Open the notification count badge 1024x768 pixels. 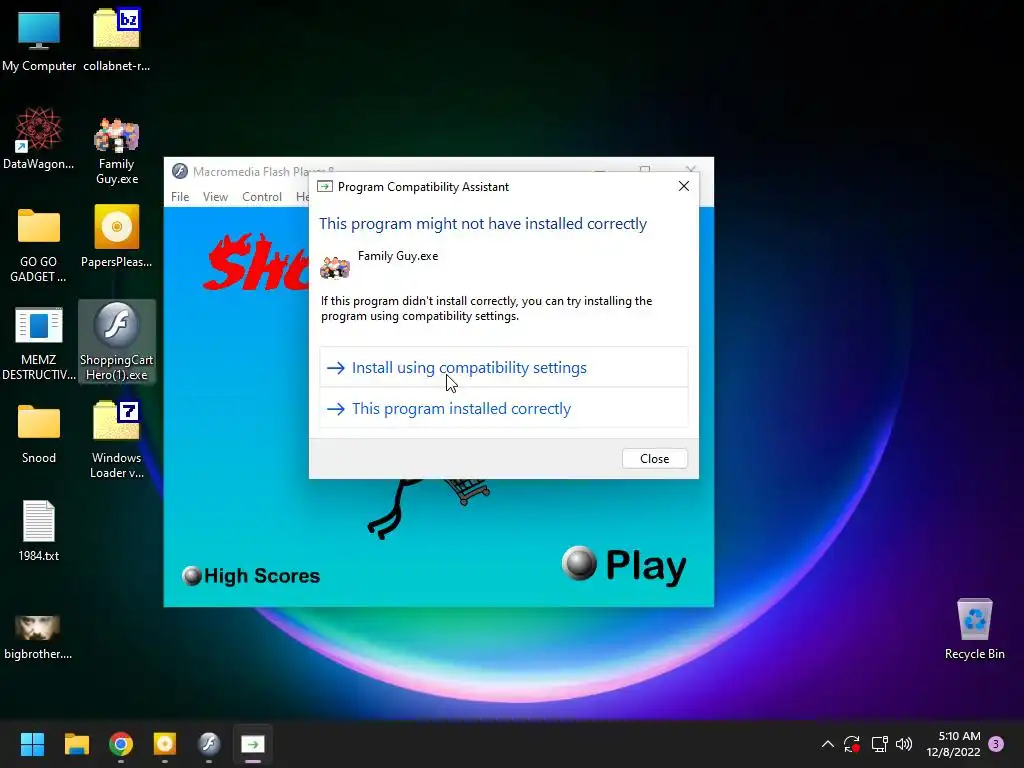(x=996, y=744)
